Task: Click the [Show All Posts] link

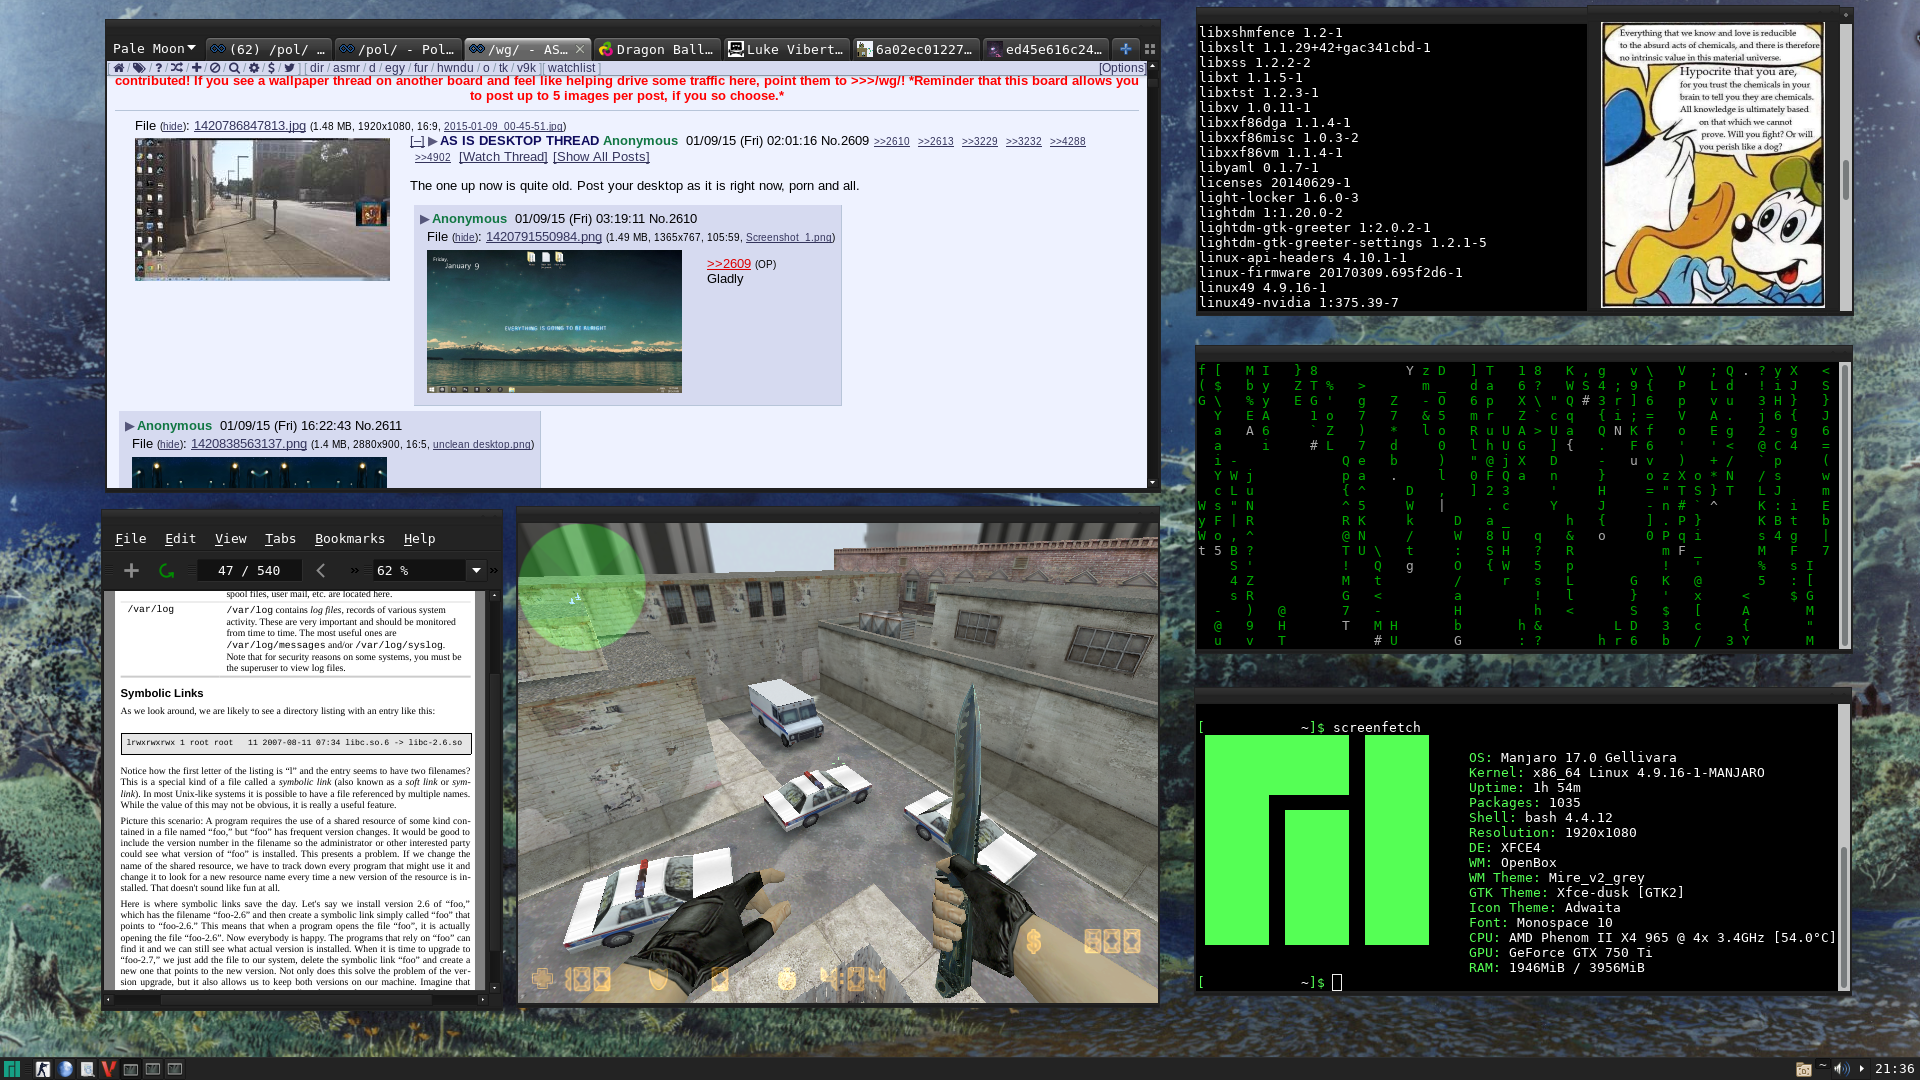Action: click(x=601, y=157)
